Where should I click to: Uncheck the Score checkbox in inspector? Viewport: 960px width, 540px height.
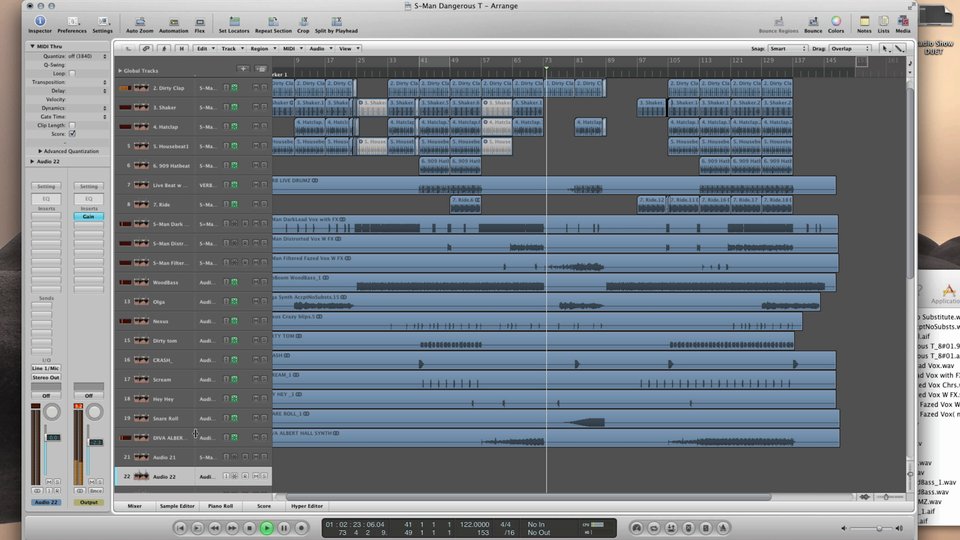click(x=72, y=133)
